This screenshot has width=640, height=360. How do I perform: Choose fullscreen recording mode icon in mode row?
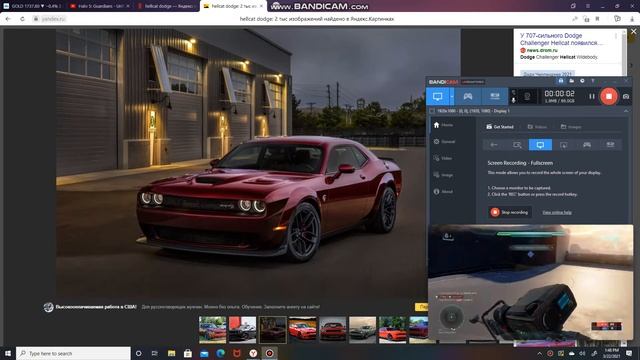pos(540,145)
